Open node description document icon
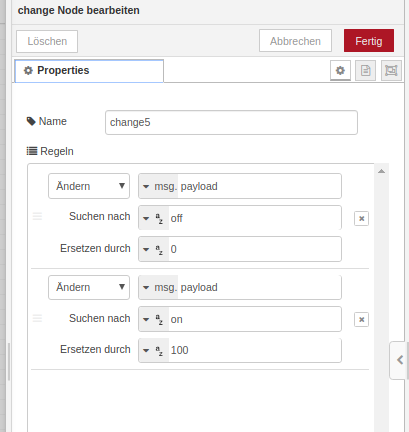The height and width of the screenshot is (432, 409). point(365,70)
